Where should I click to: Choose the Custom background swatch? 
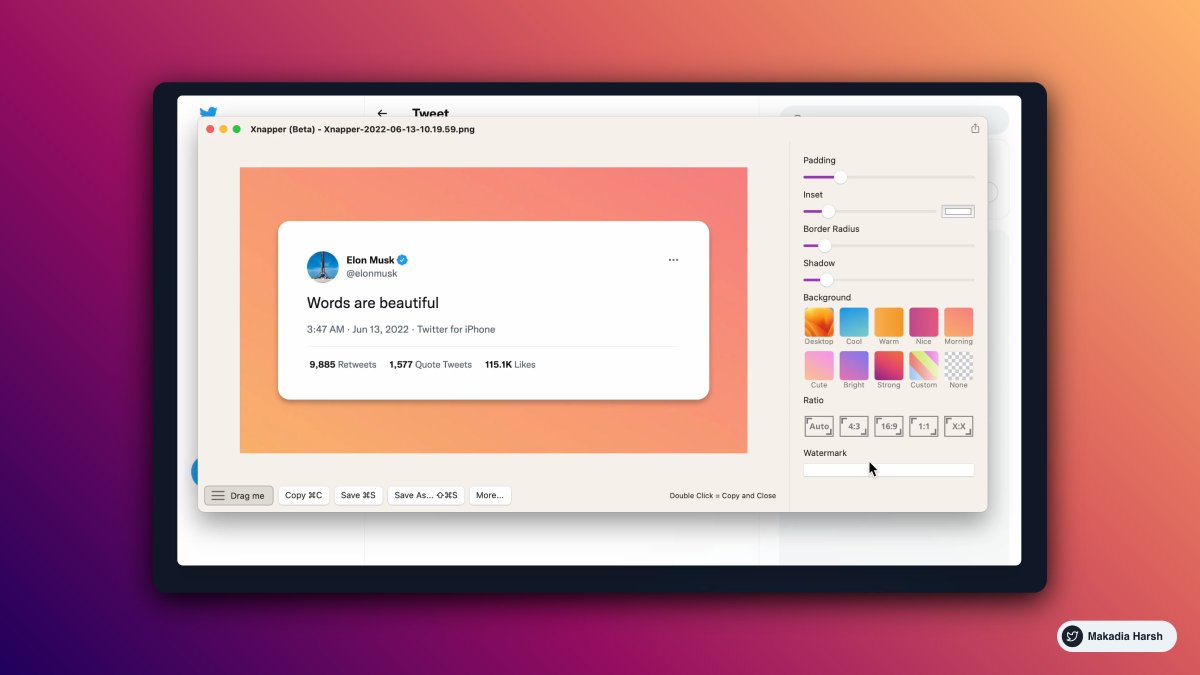coord(923,365)
